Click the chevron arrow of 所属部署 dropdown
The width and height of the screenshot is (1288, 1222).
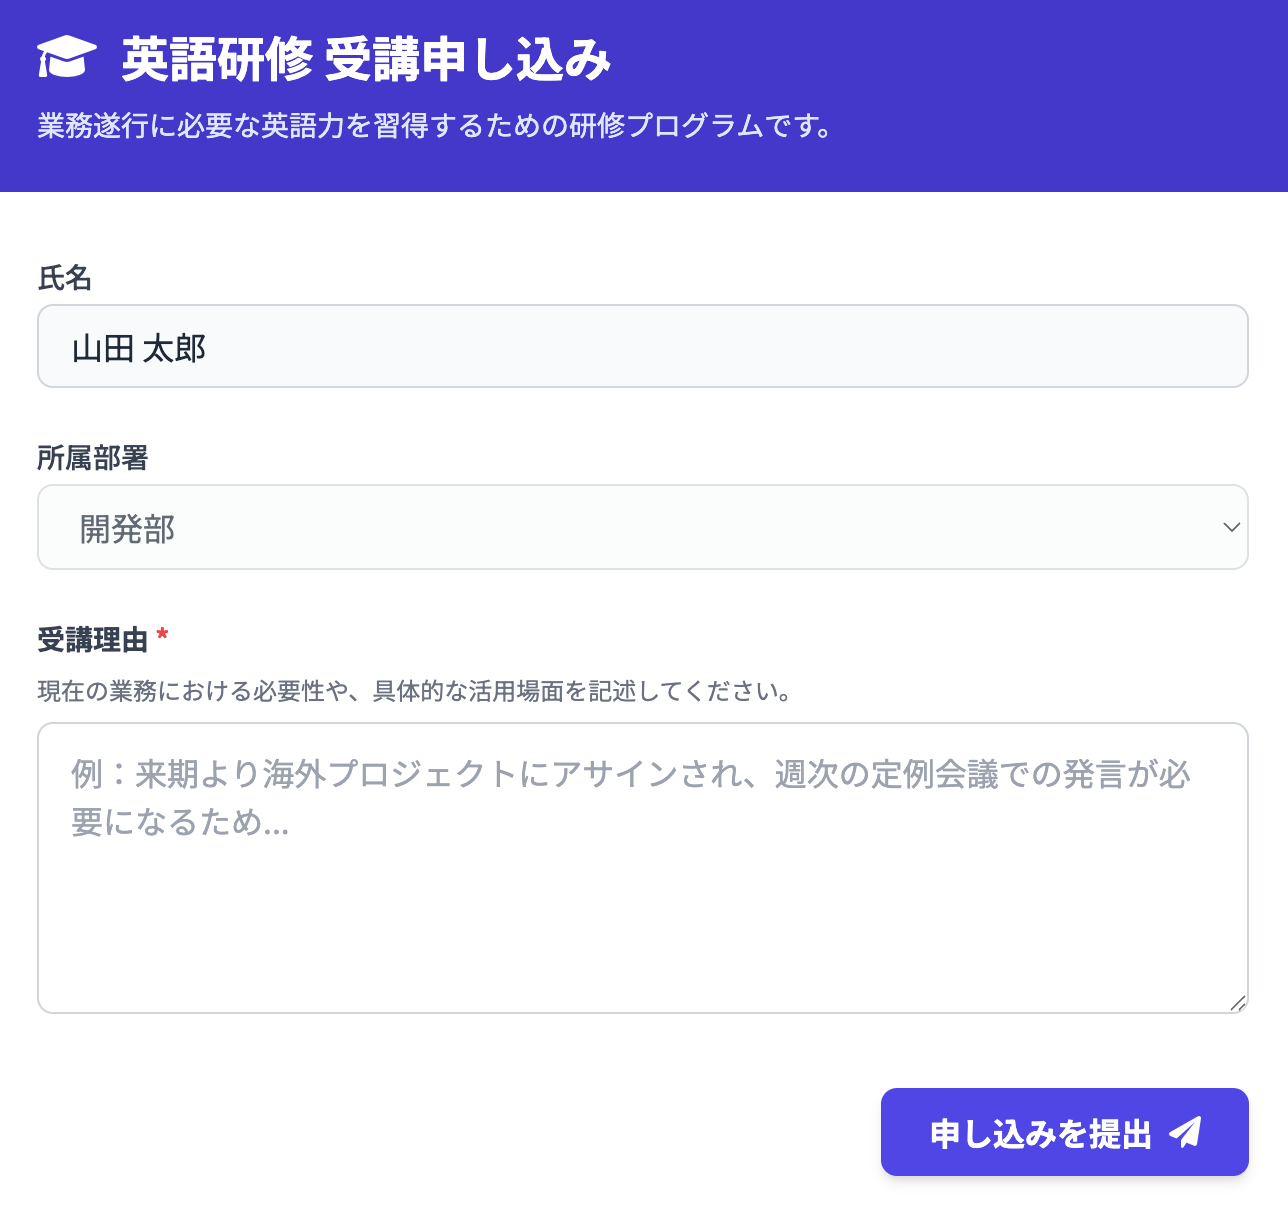pyautogui.click(x=1231, y=527)
